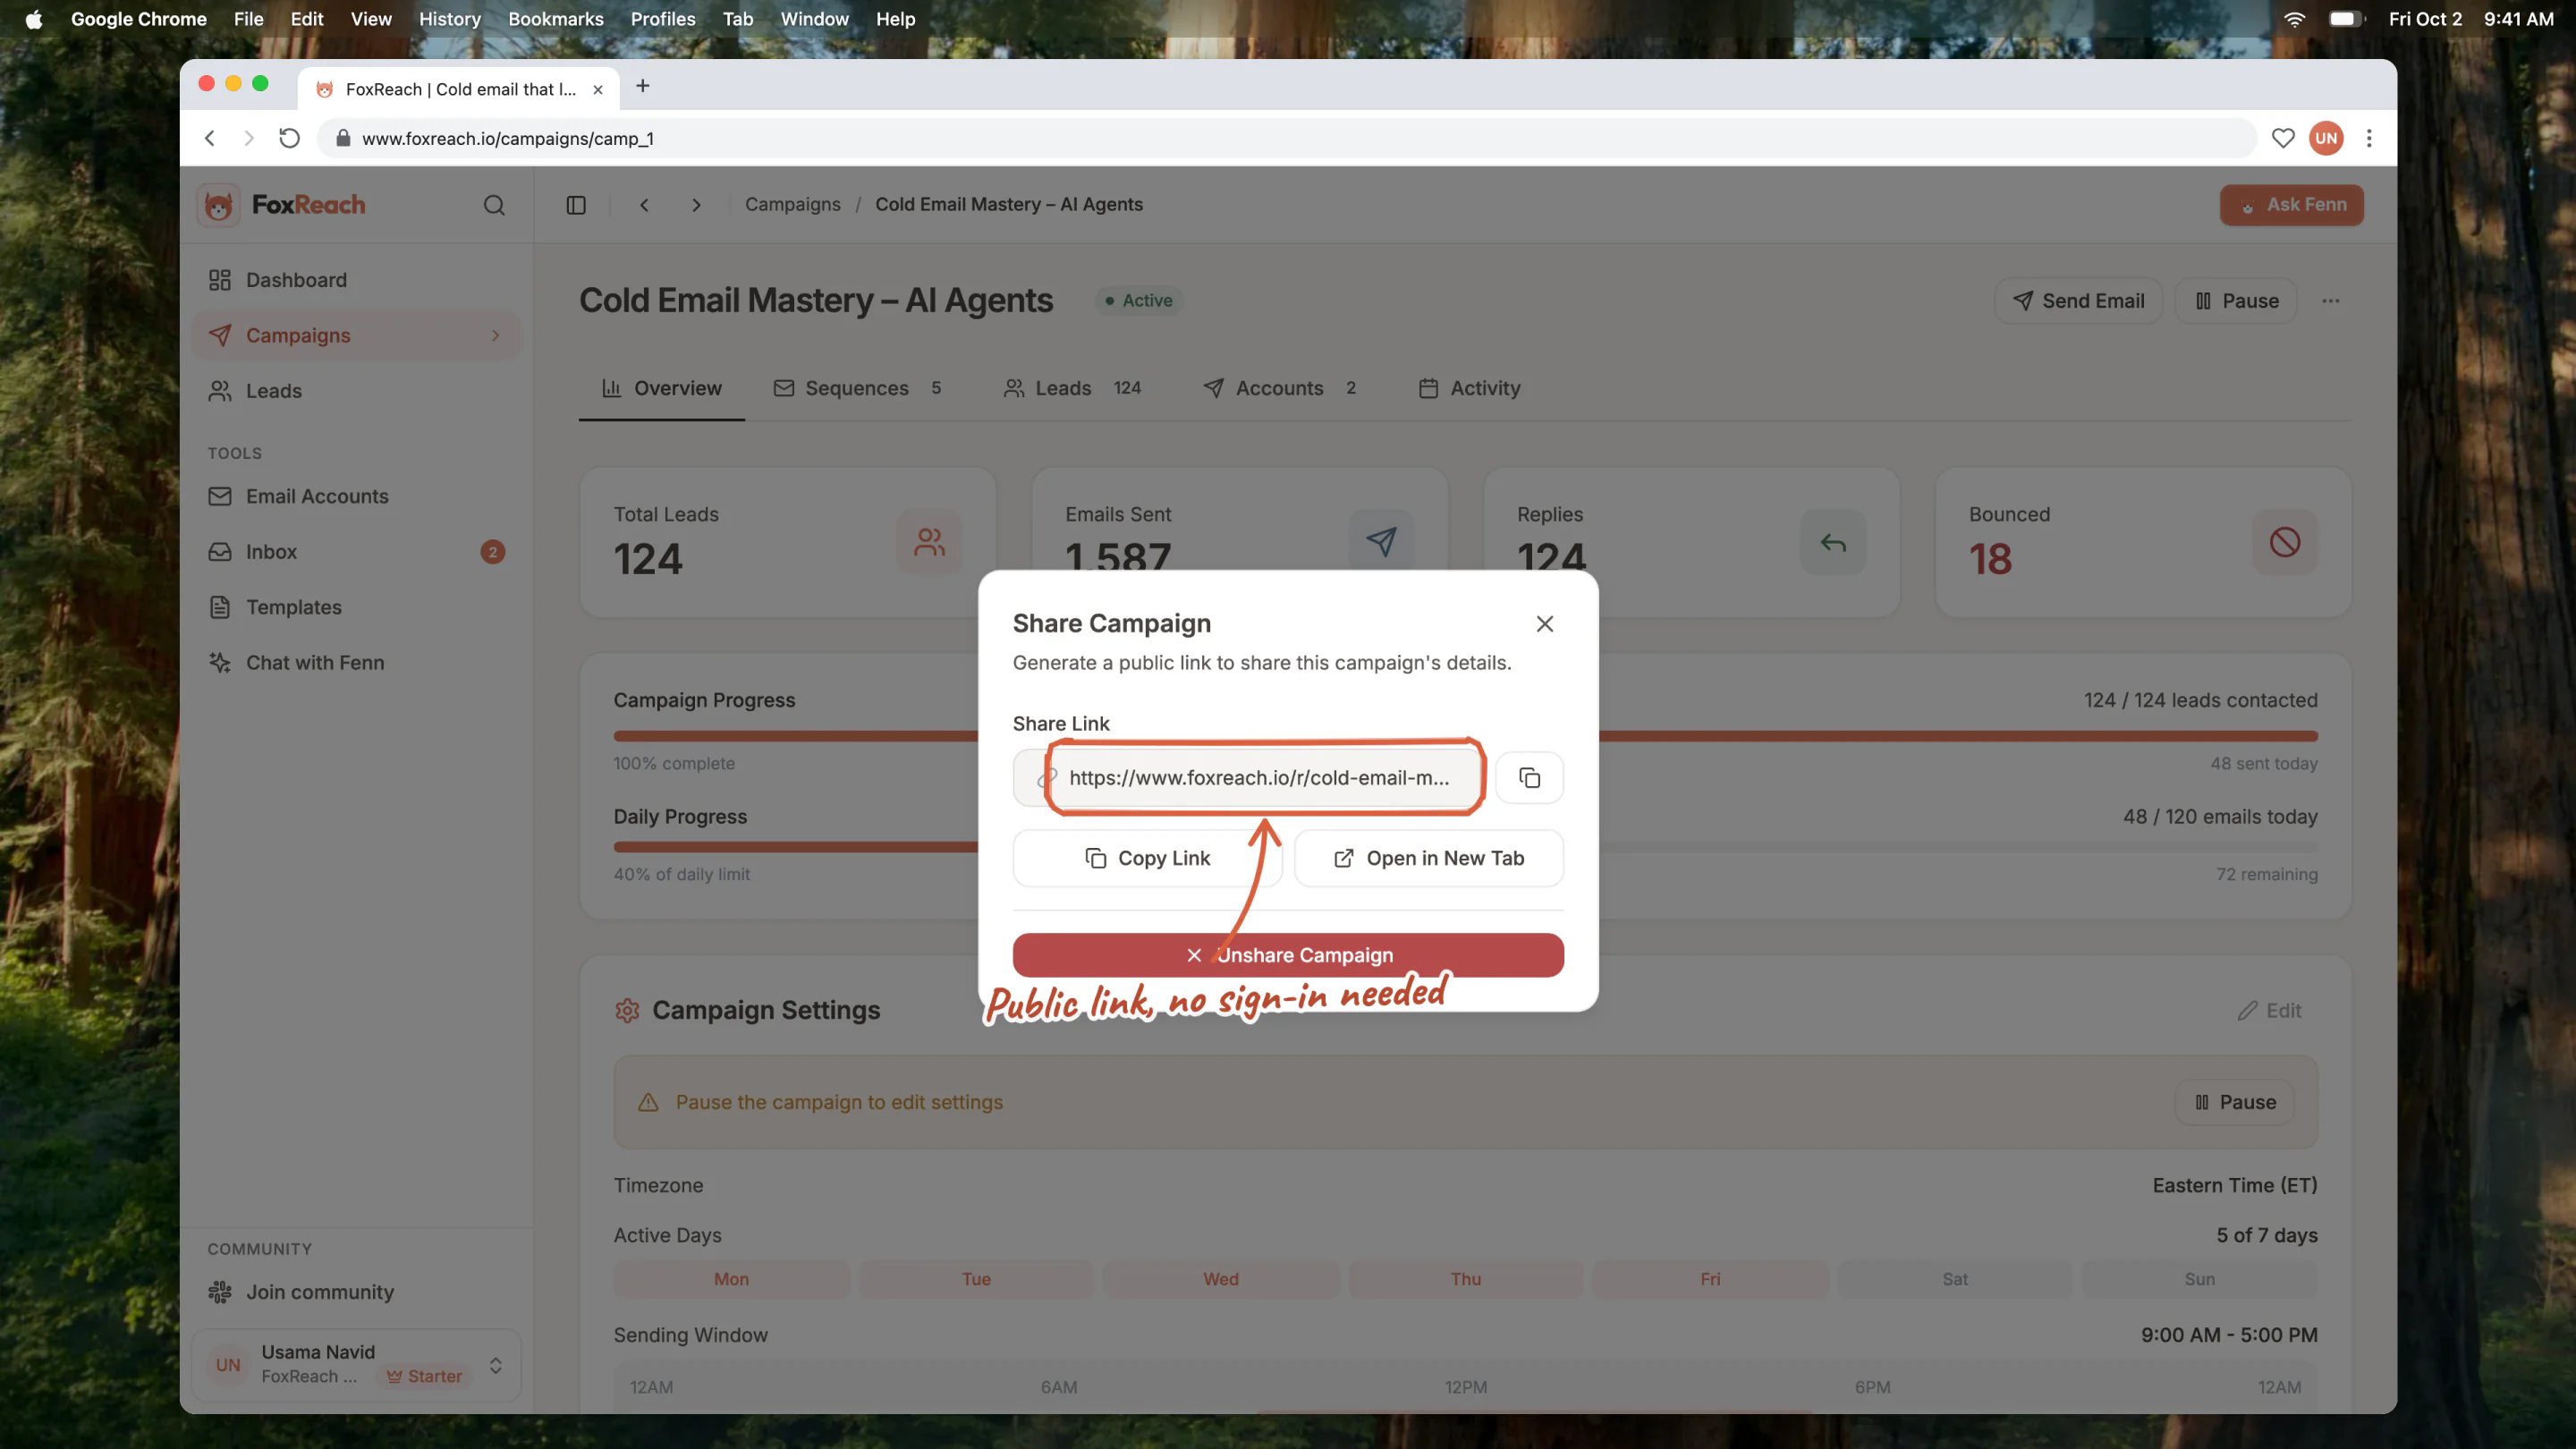This screenshot has width=2576, height=1449.
Task: Pause the campaign from the header
Action: coord(2236,301)
